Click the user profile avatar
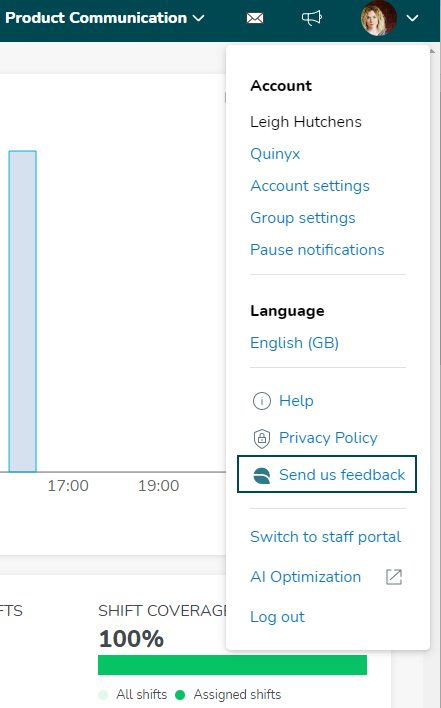This screenshot has width=441, height=708. (379, 18)
